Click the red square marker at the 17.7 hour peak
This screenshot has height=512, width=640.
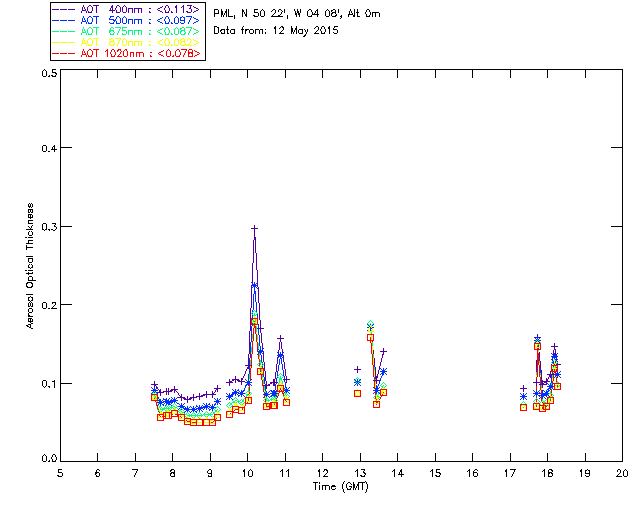coord(538,346)
